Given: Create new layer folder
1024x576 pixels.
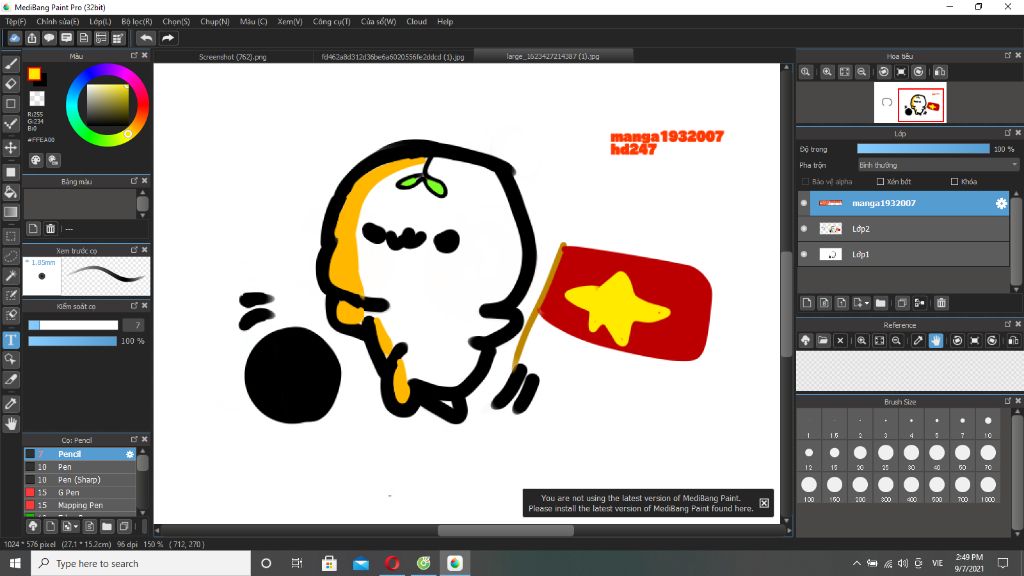Looking at the screenshot, I should 880,303.
